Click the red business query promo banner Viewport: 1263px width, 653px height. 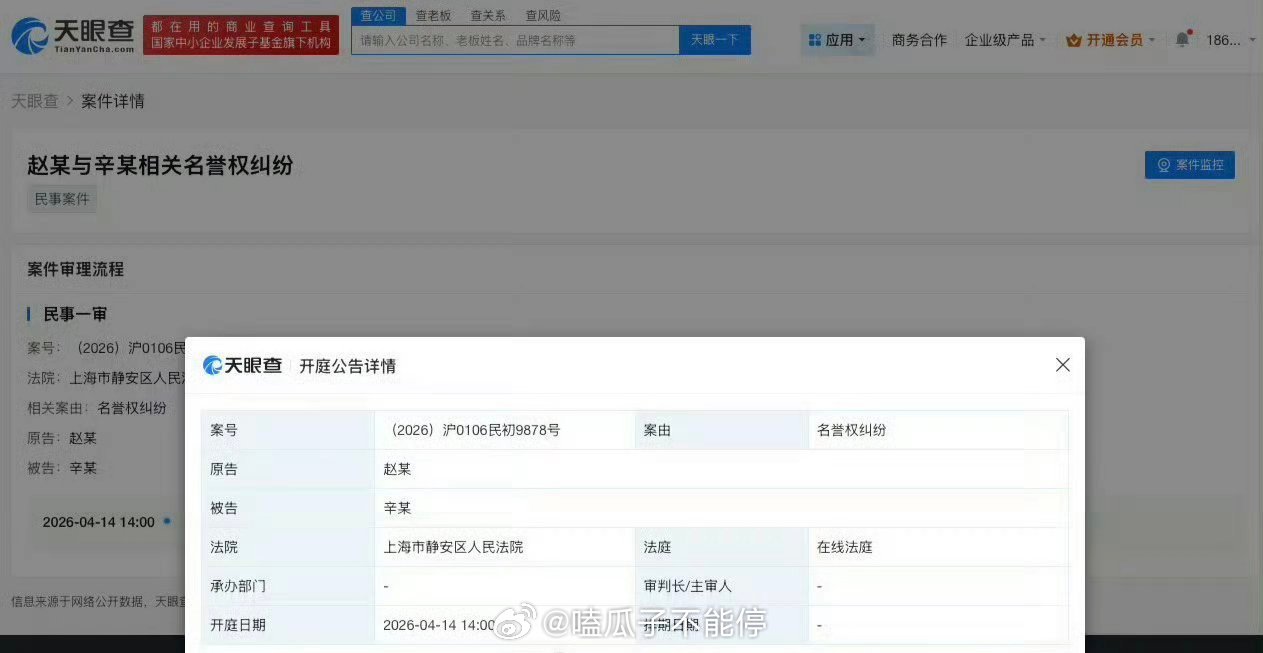click(240, 33)
